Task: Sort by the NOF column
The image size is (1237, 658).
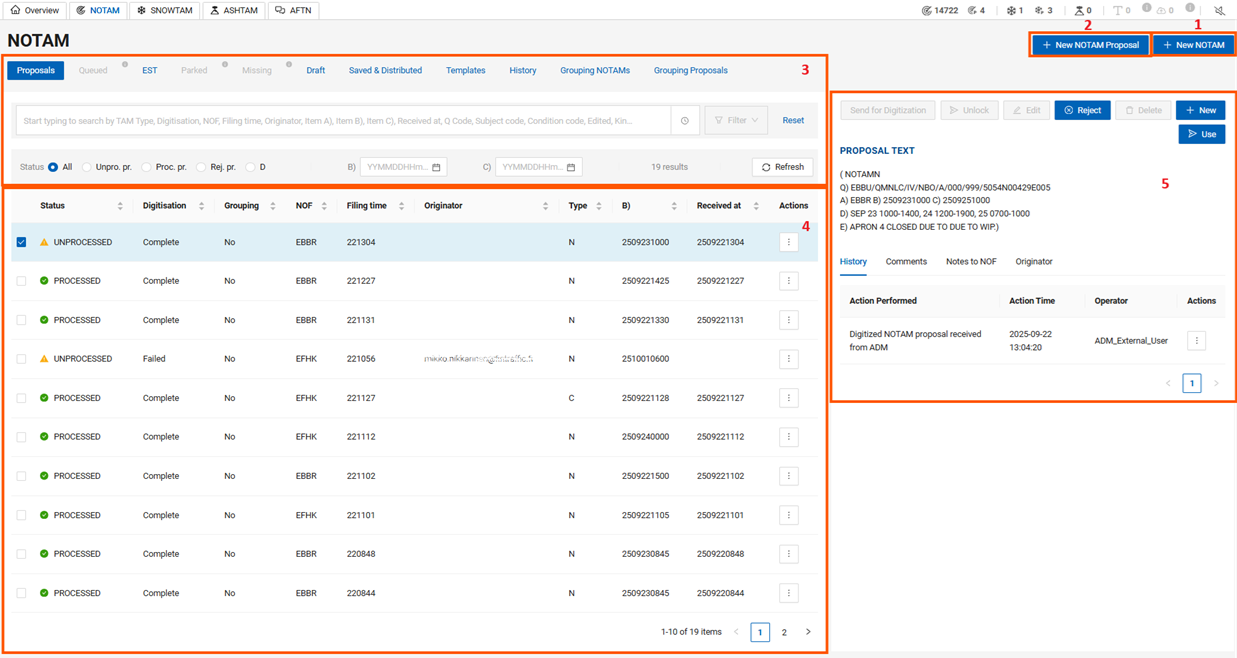Action: pyautogui.click(x=324, y=206)
